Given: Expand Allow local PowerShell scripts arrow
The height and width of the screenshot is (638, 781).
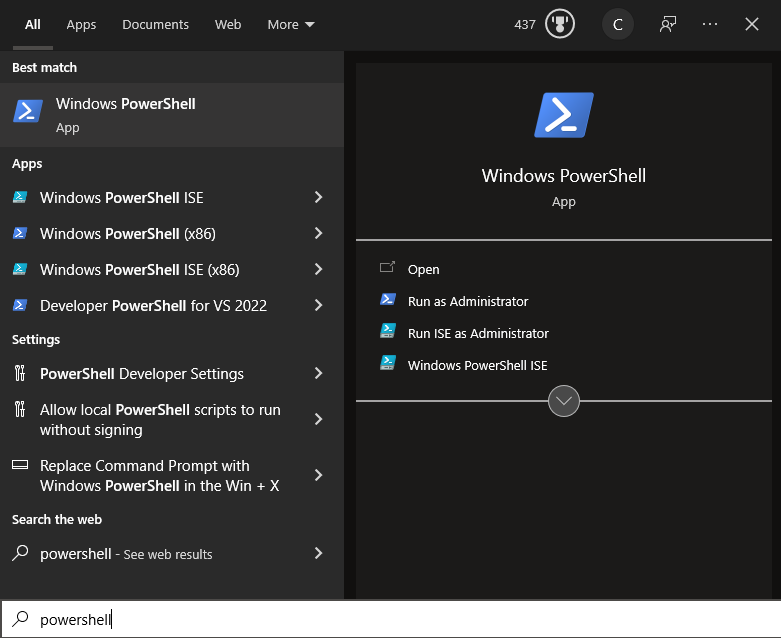Looking at the screenshot, I should click(318, 419).
